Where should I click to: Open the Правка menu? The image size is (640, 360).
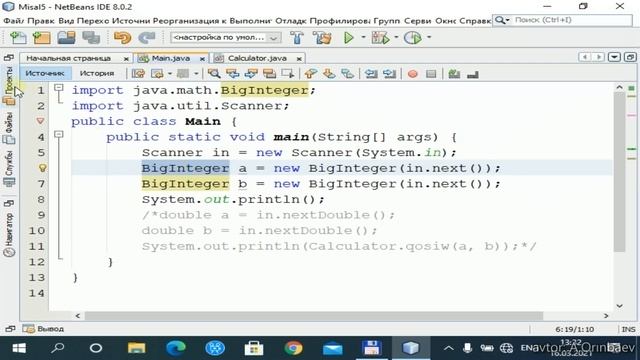41,20
